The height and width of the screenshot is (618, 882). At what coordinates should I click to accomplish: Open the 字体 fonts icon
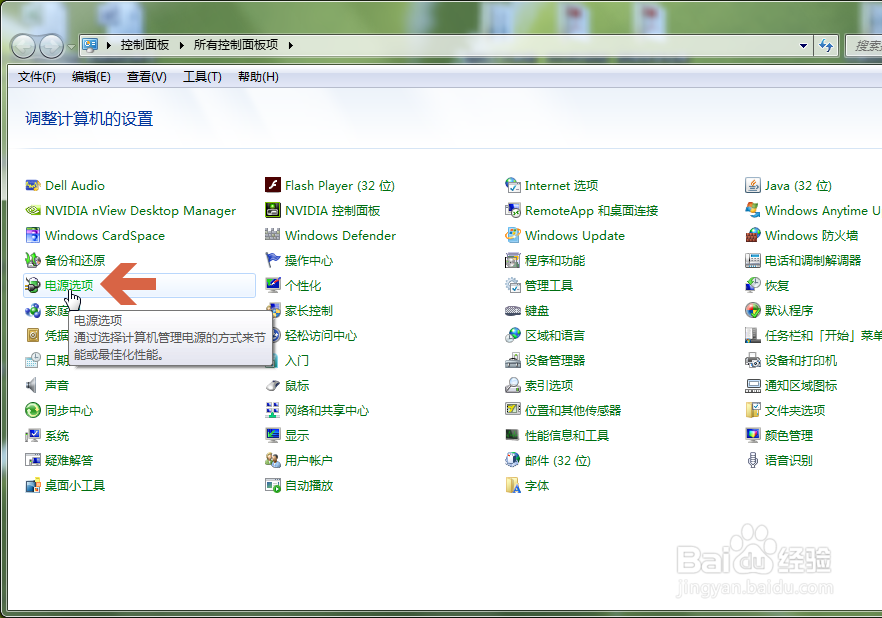click(x=513, y=485)
